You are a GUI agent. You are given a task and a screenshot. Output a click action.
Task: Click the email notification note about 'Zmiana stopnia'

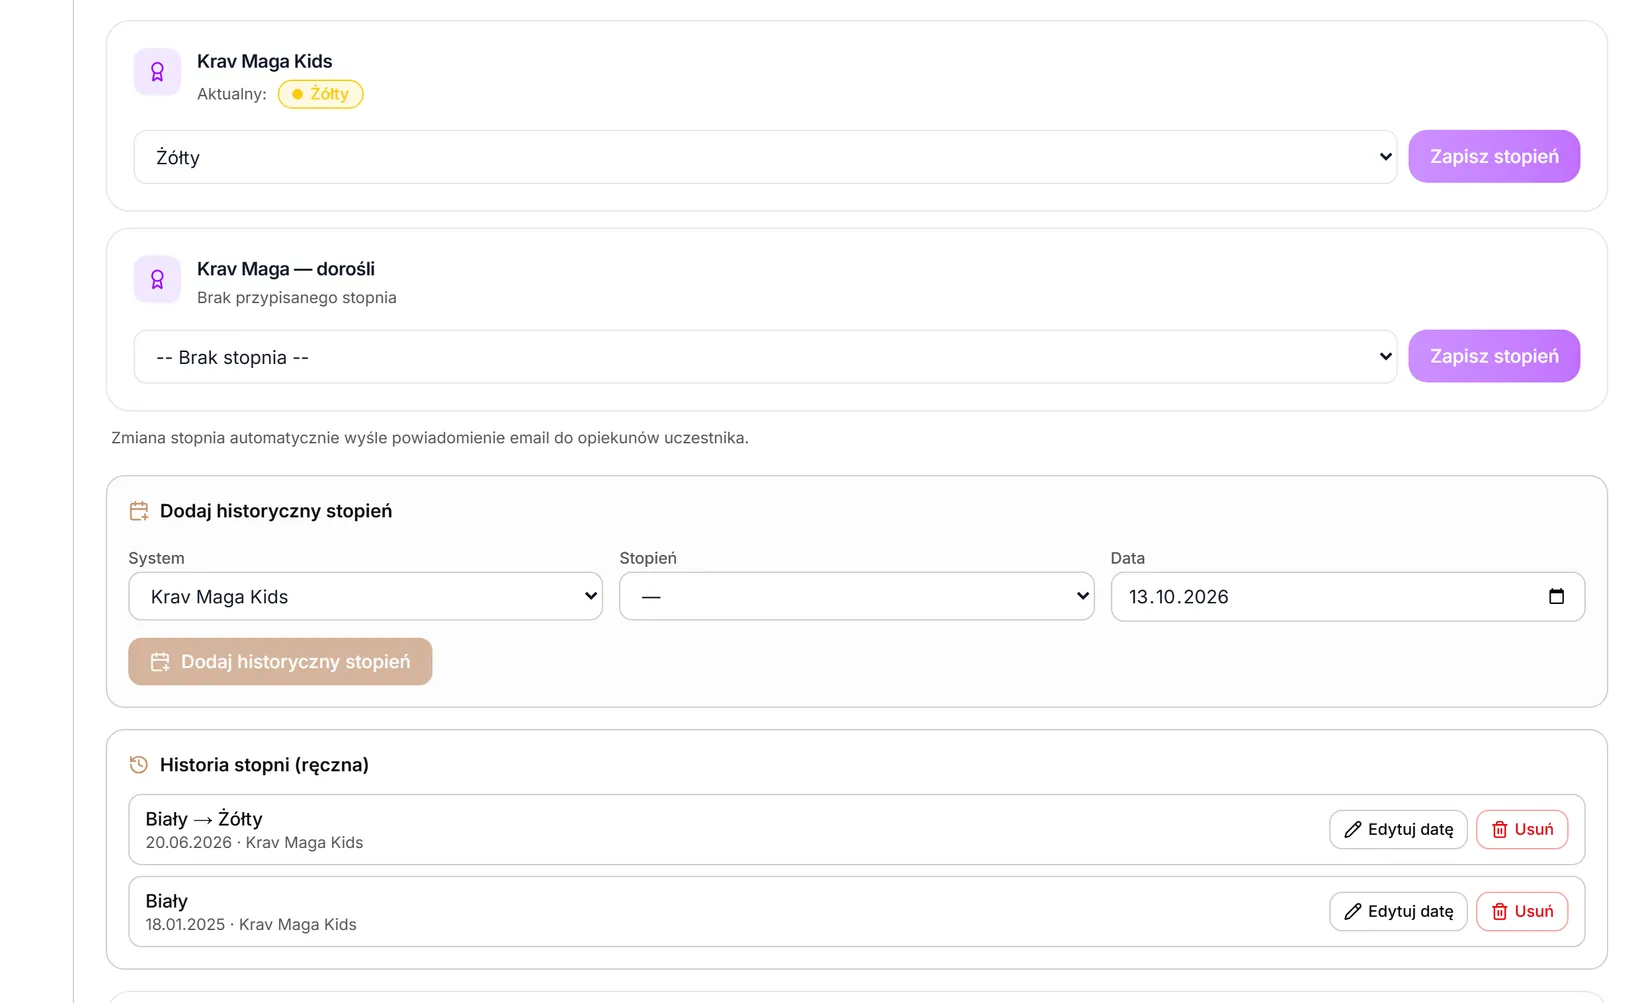pyautogui.click(x=430, y=438)
